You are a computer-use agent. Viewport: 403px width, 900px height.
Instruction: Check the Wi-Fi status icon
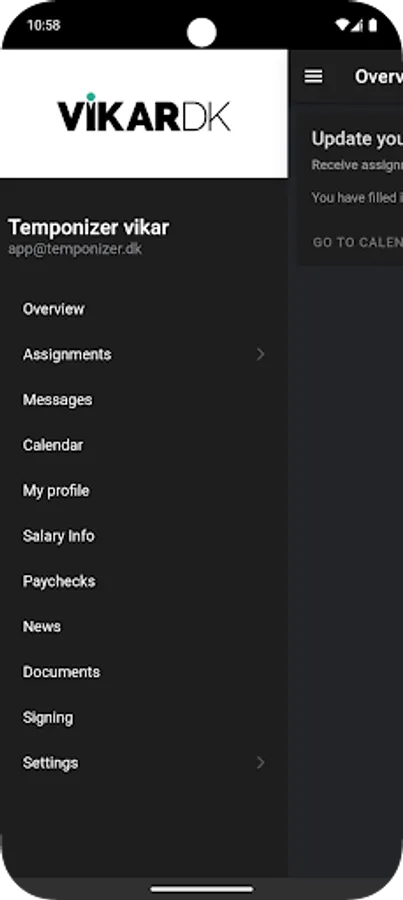pyautogui.click(x=343, y=25)
